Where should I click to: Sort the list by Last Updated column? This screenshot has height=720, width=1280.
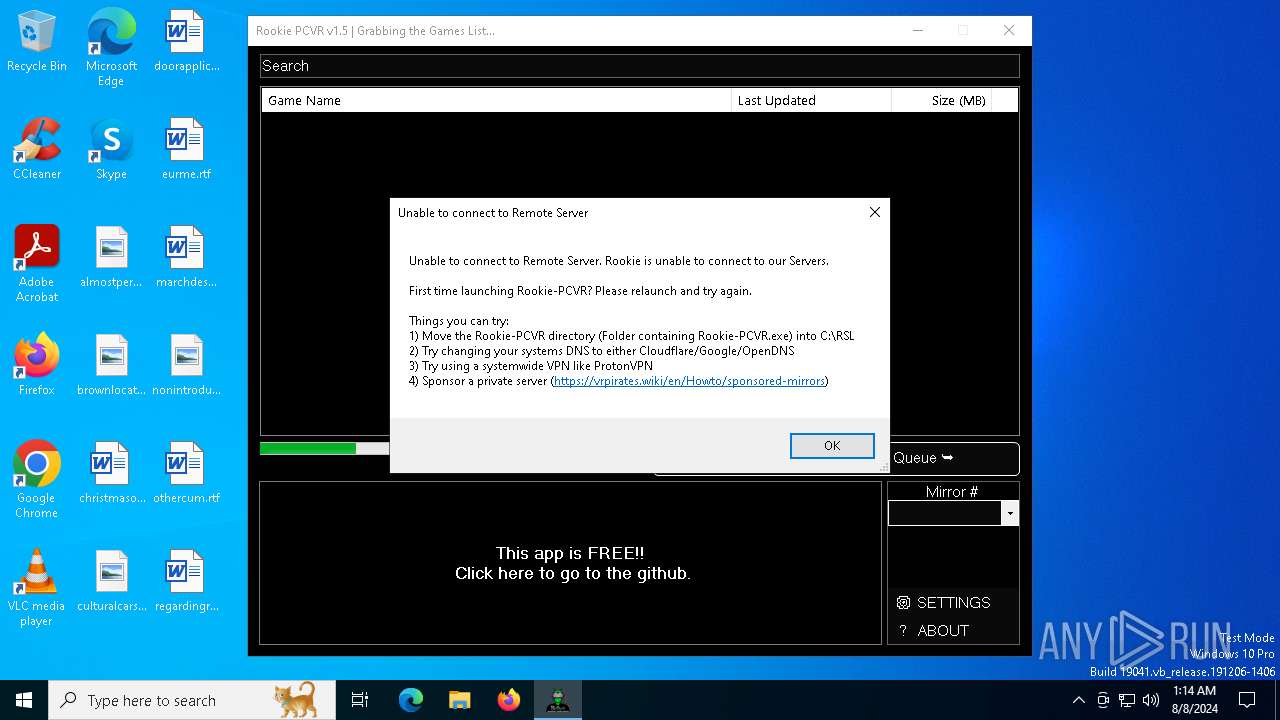click(811, 100)
